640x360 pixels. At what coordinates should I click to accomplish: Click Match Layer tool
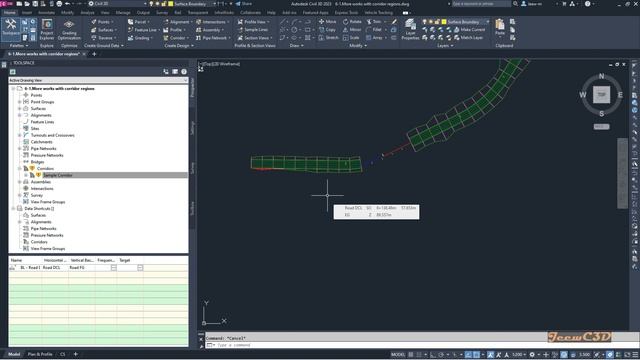coord(469,38)
